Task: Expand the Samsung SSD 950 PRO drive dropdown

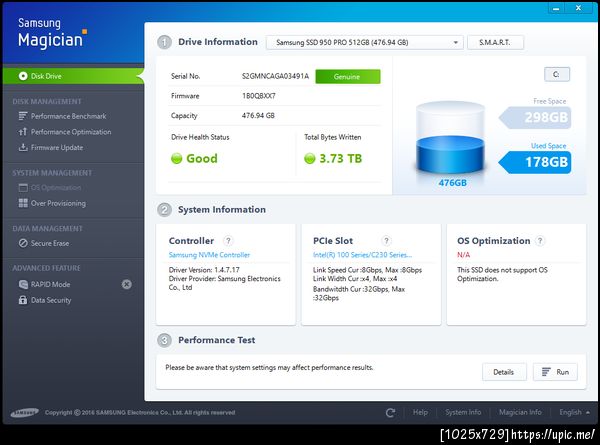Action: tap(365, 42)
